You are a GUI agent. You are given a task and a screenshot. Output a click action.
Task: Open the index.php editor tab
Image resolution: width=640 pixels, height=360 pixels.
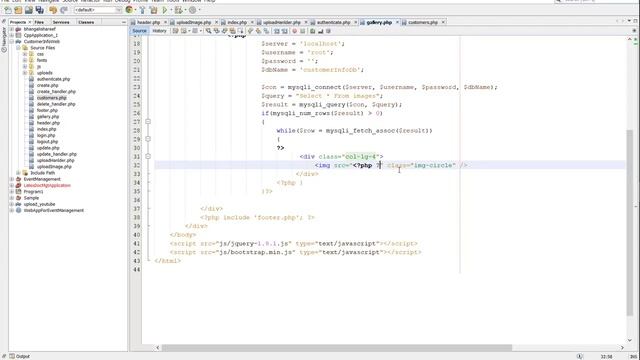click(237, 22)
